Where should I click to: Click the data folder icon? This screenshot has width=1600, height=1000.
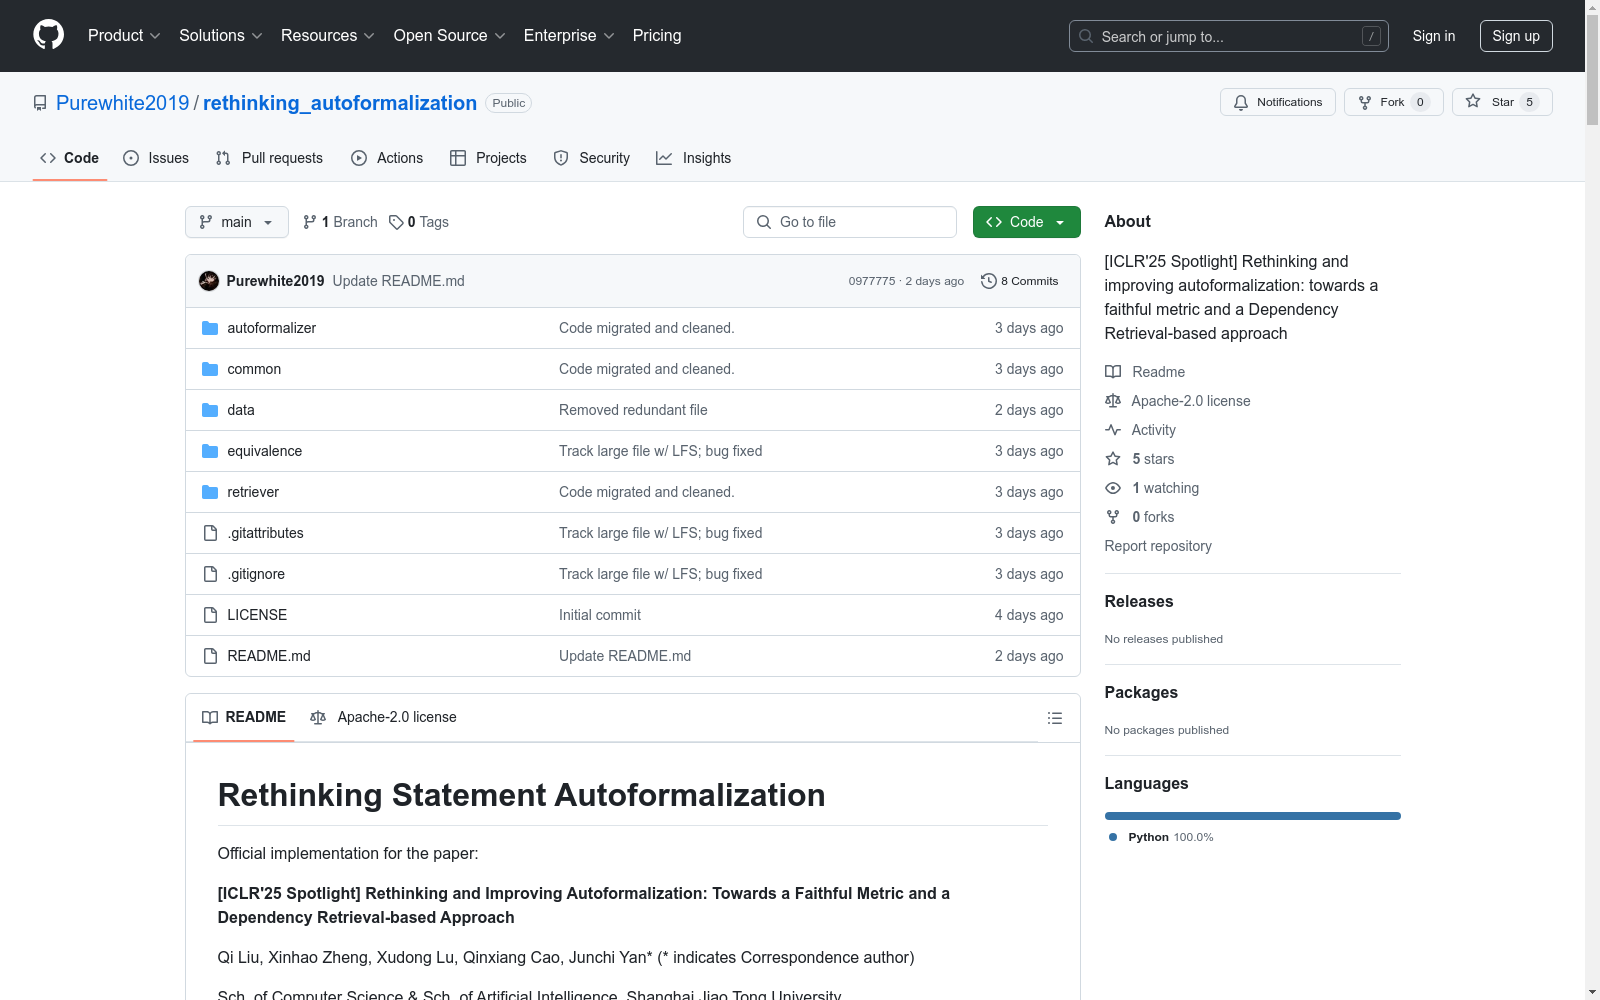click(x=210, y=410)
